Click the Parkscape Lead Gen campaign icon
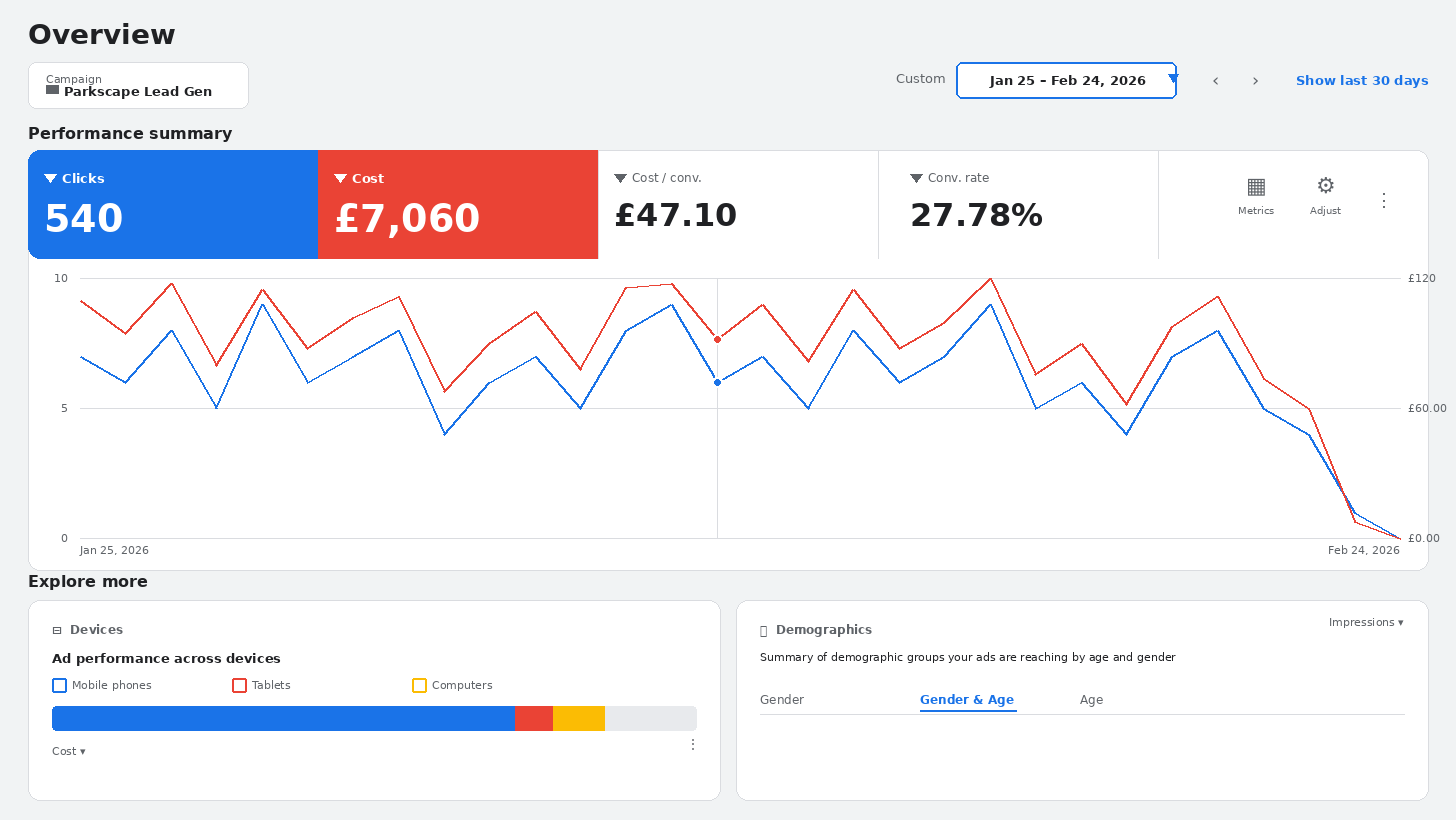Screen dimensions: 1456x820 tap(53, 90)
